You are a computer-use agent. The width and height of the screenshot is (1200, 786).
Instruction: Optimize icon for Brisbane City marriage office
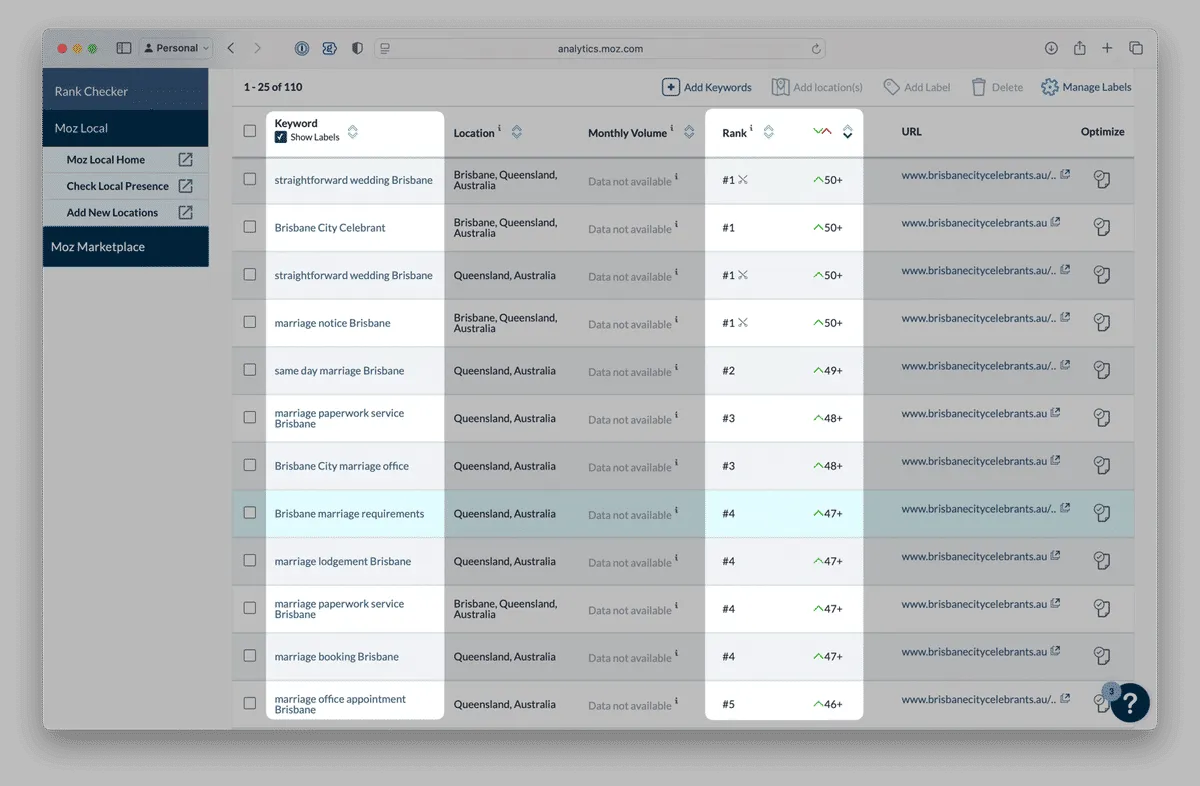click(1102, 465)
